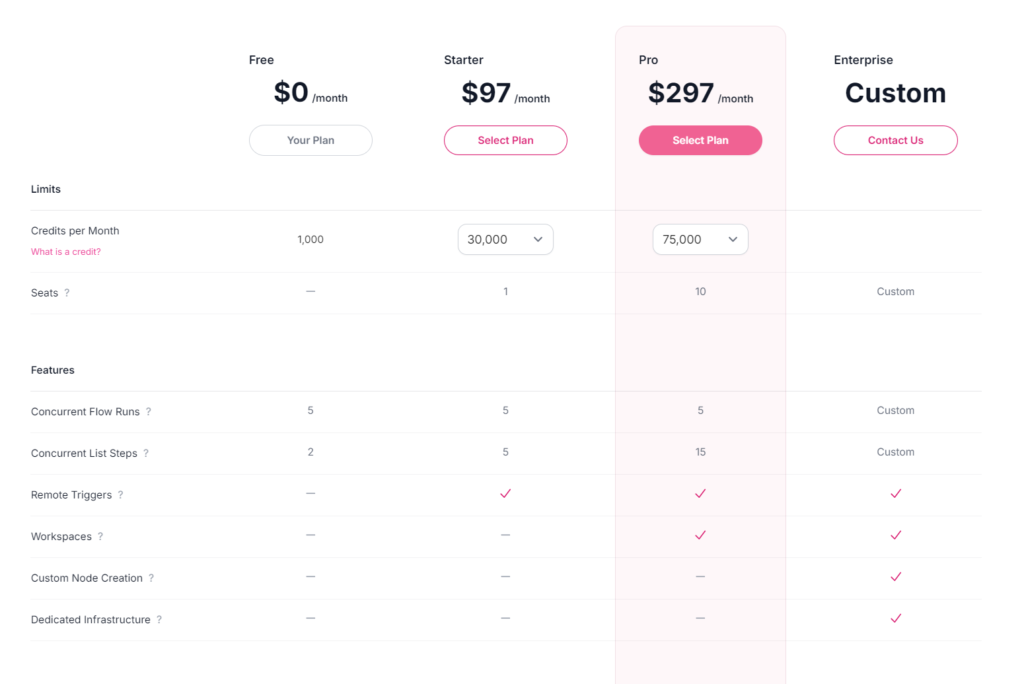The height and width of the screenshot is (684, 1024).
Task: Click the Starter Remote Triggers checkmark
Action: click(505, 493)
